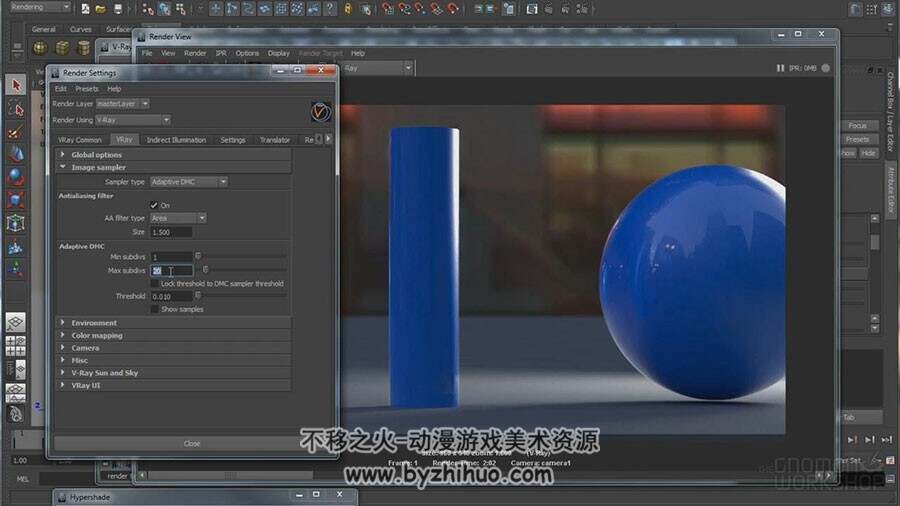Screen dimensions: 900x506
Task: Select the Paint Selection tool
Action: tap(16, 132)
